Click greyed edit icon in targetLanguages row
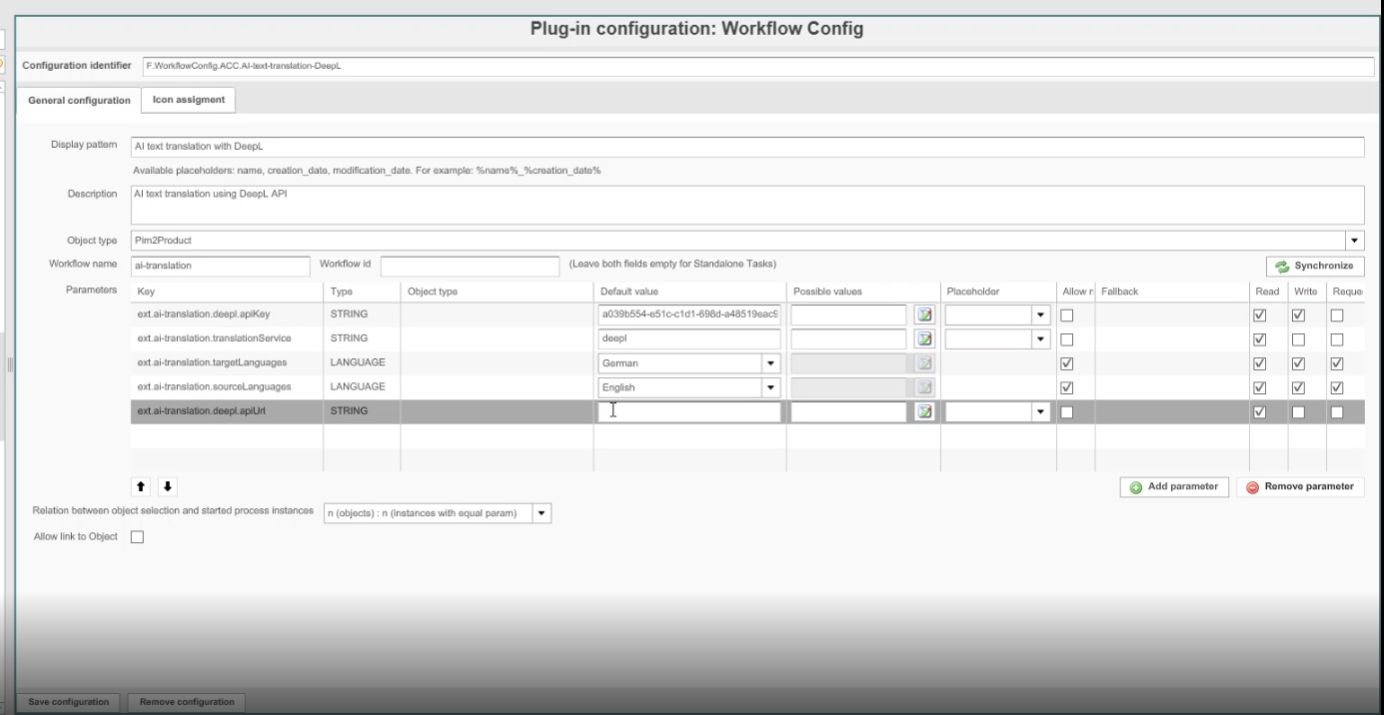Image resolution: width=1384 pixels, height=715 pixels. (x=925, y=363)
